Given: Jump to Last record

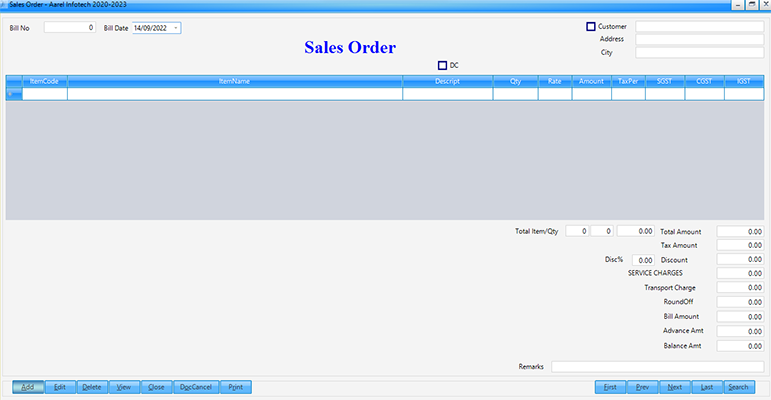Looking at the screenshot, I should point(706,386).
